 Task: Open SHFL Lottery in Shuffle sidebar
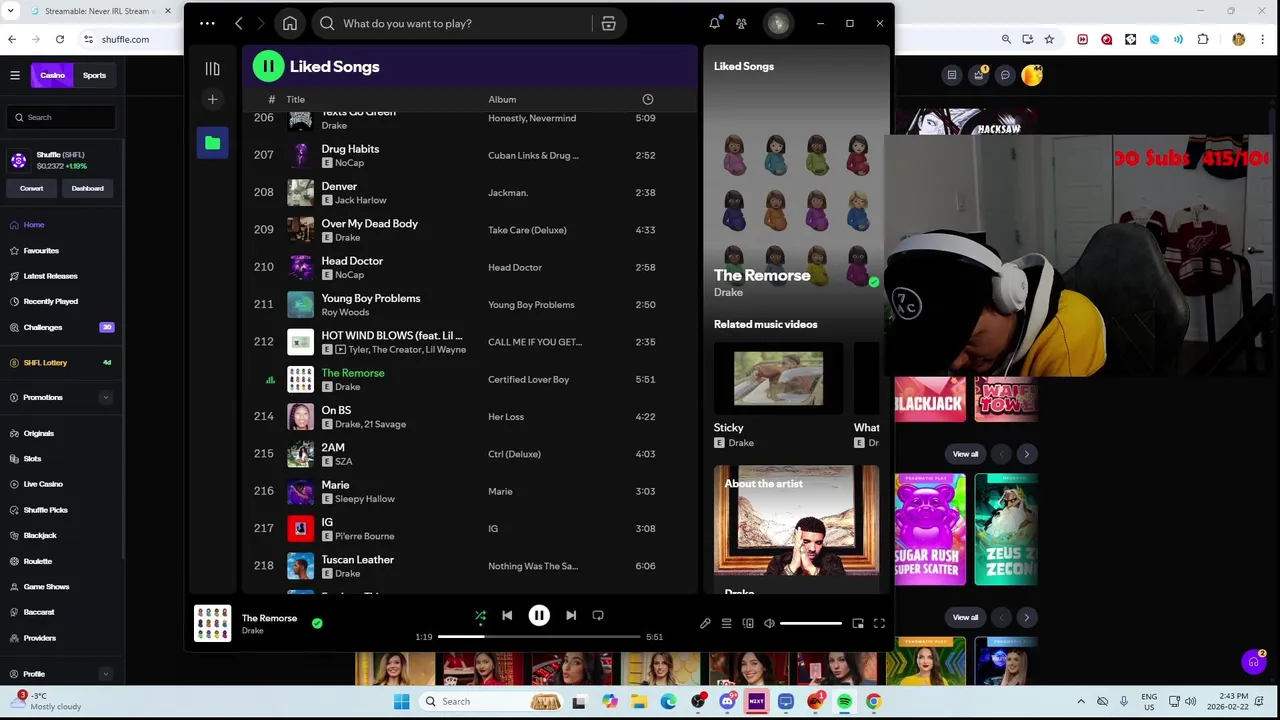(45, 363)
